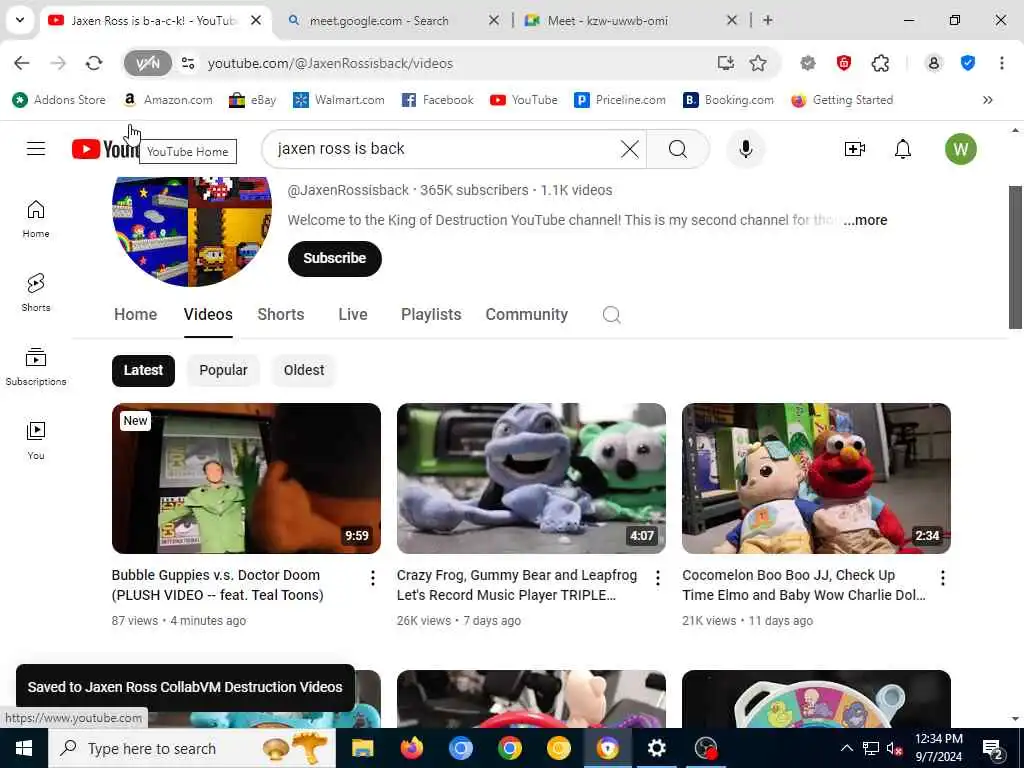1024x768 pixels.
Task: Select the channel Videos tab
Action: [x=208, y=315]
